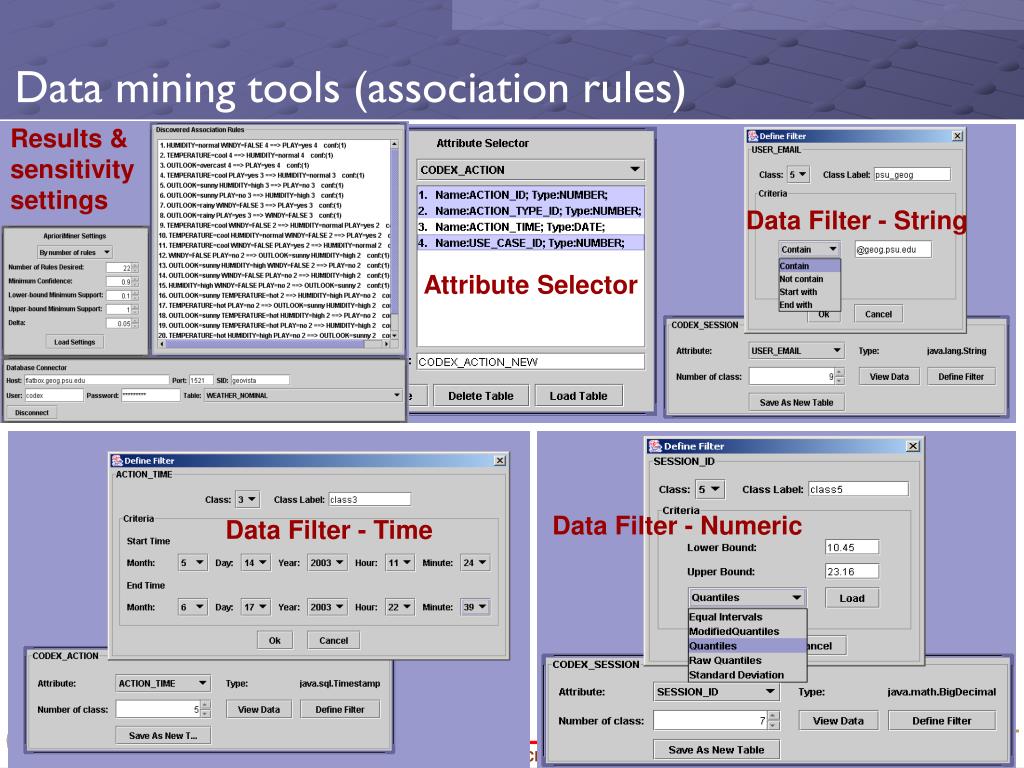Click the Load button beside Quantiles
The width and height of the screenshot is (1024, 768).
852,598
